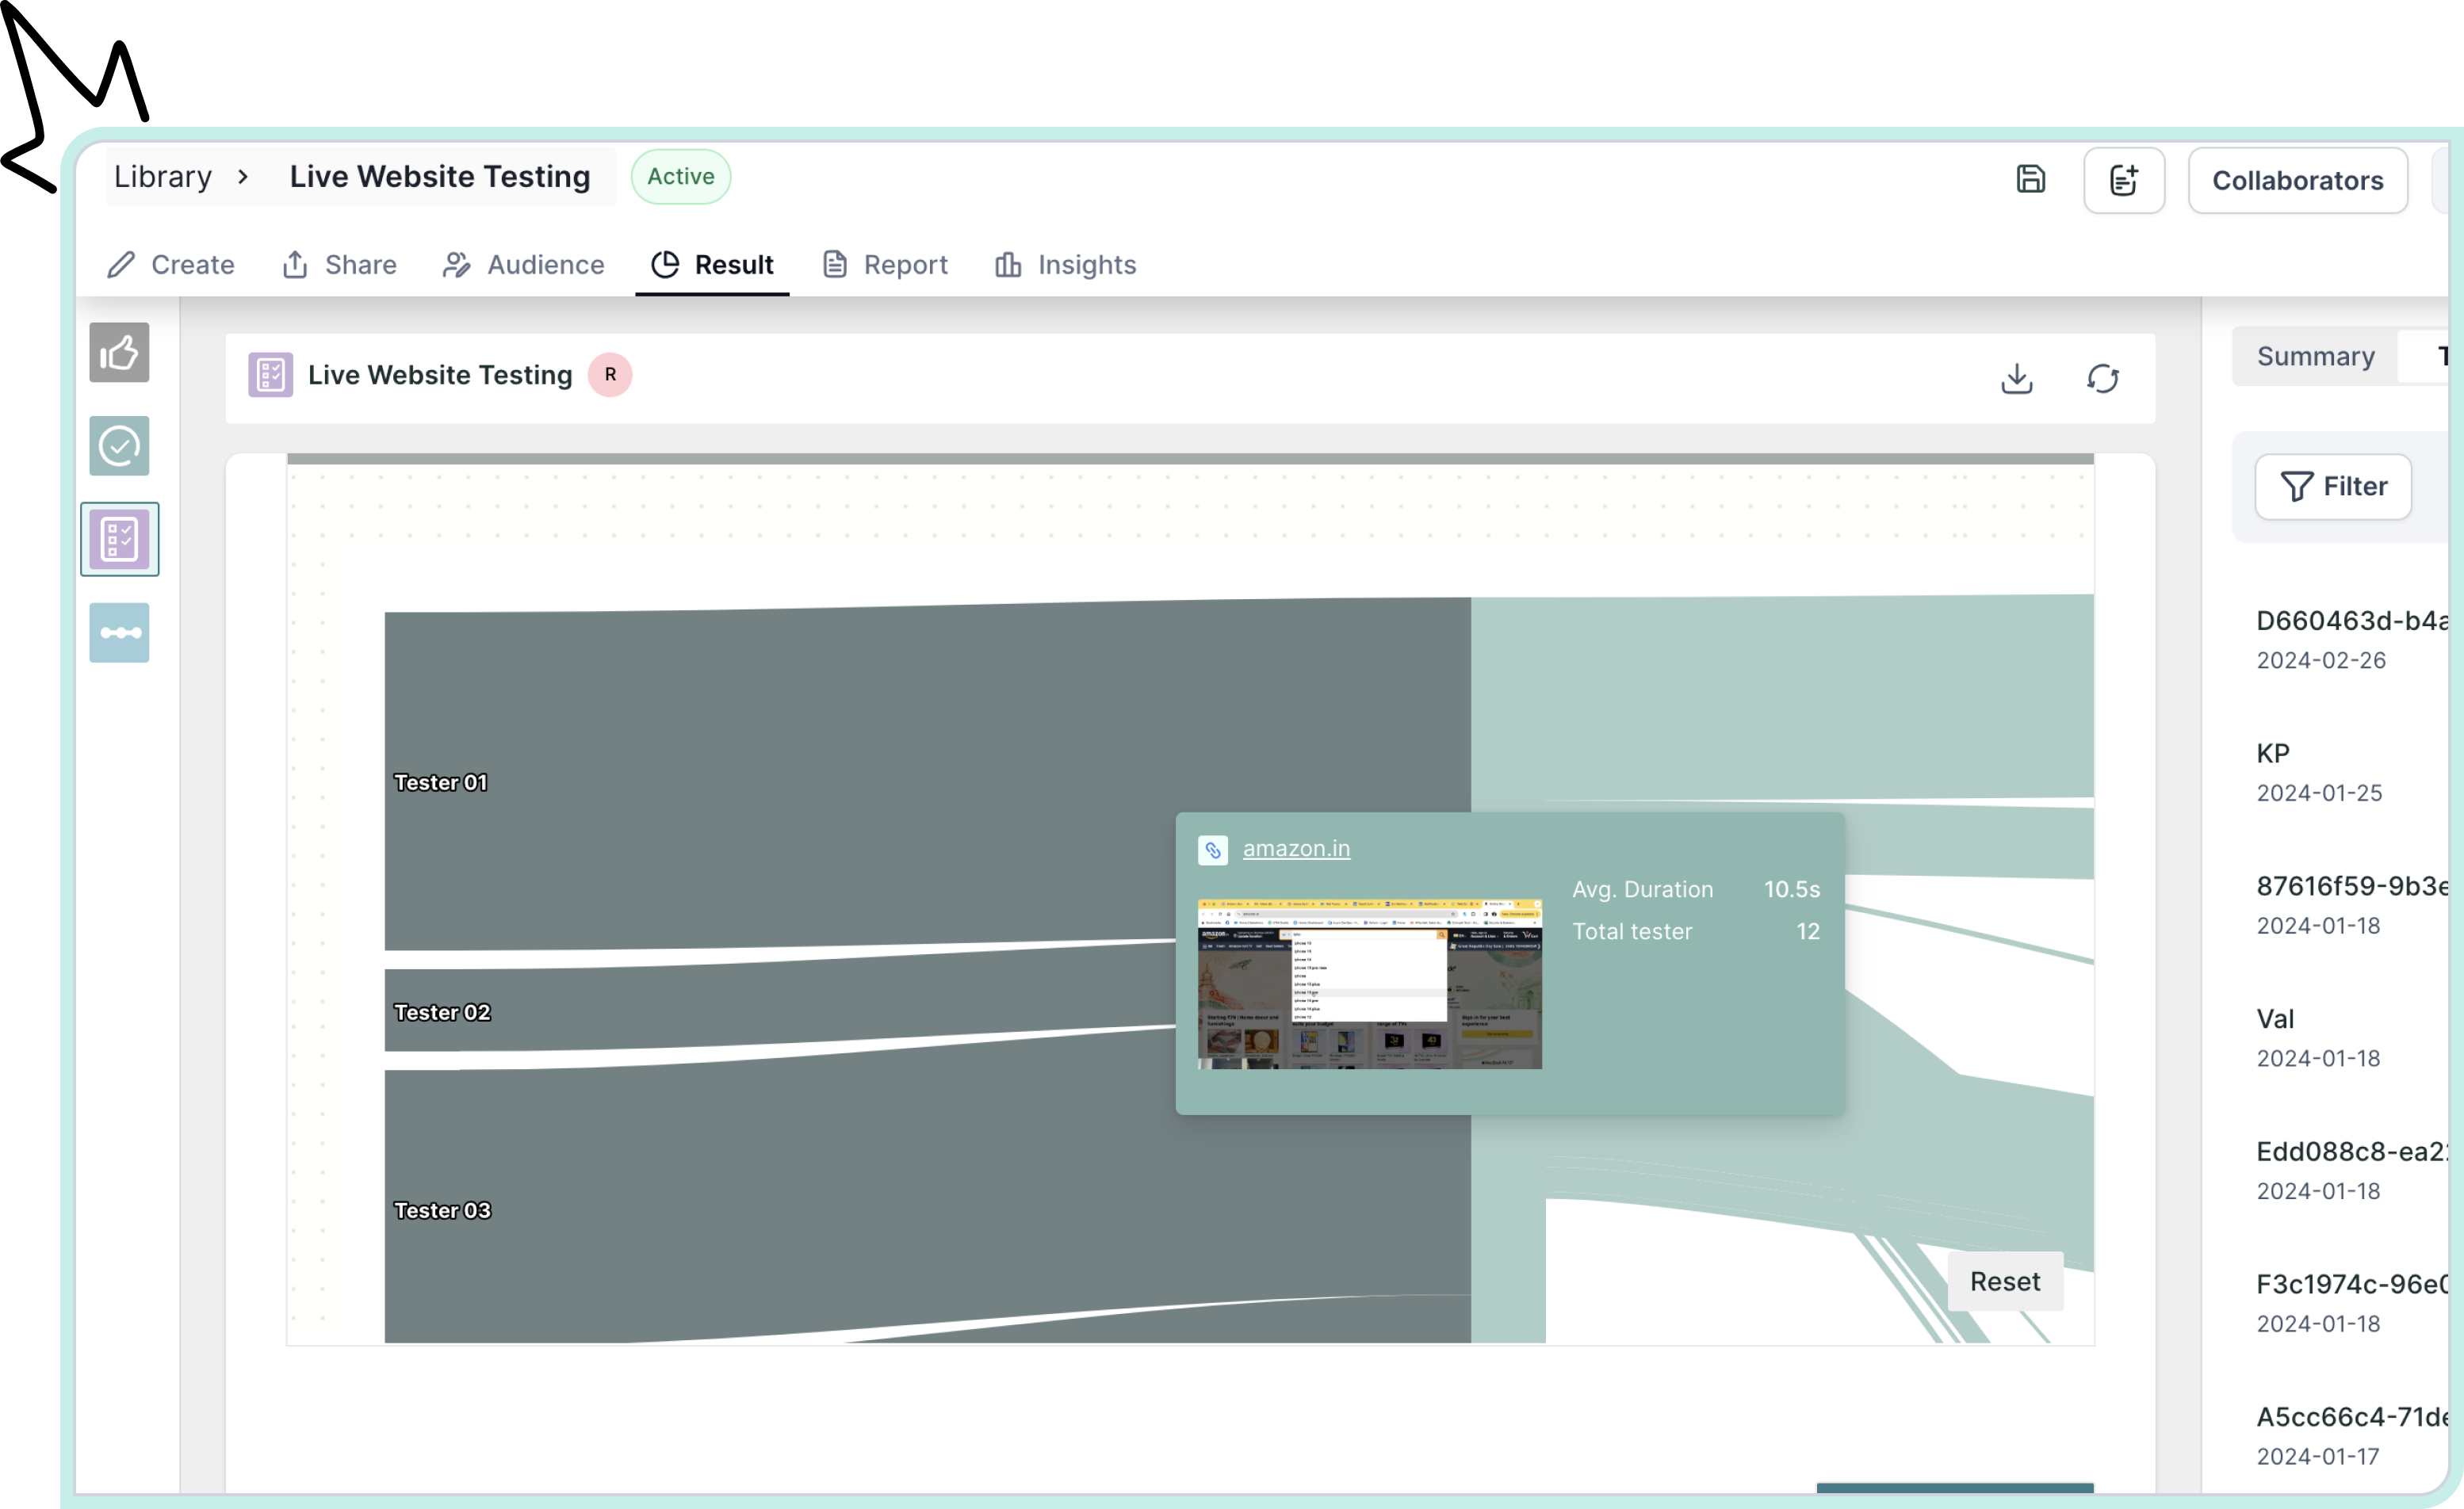Click the Total tester value 12
The height and width of the screenshot is (1509, 2464).
pos(1807,932)
